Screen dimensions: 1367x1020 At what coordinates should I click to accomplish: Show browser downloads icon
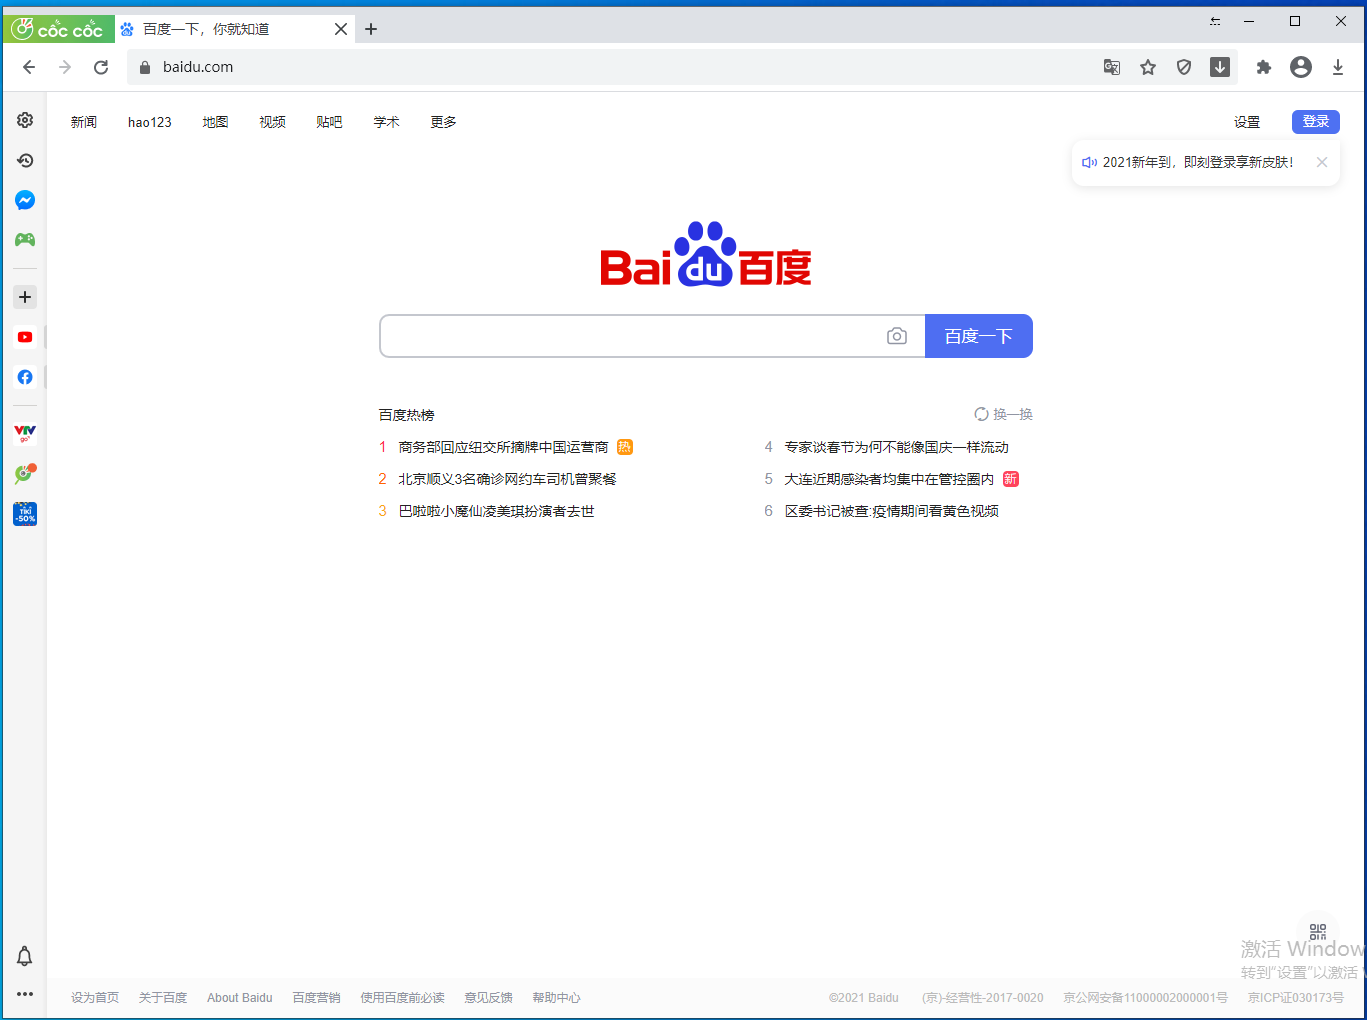[1338, 67]
